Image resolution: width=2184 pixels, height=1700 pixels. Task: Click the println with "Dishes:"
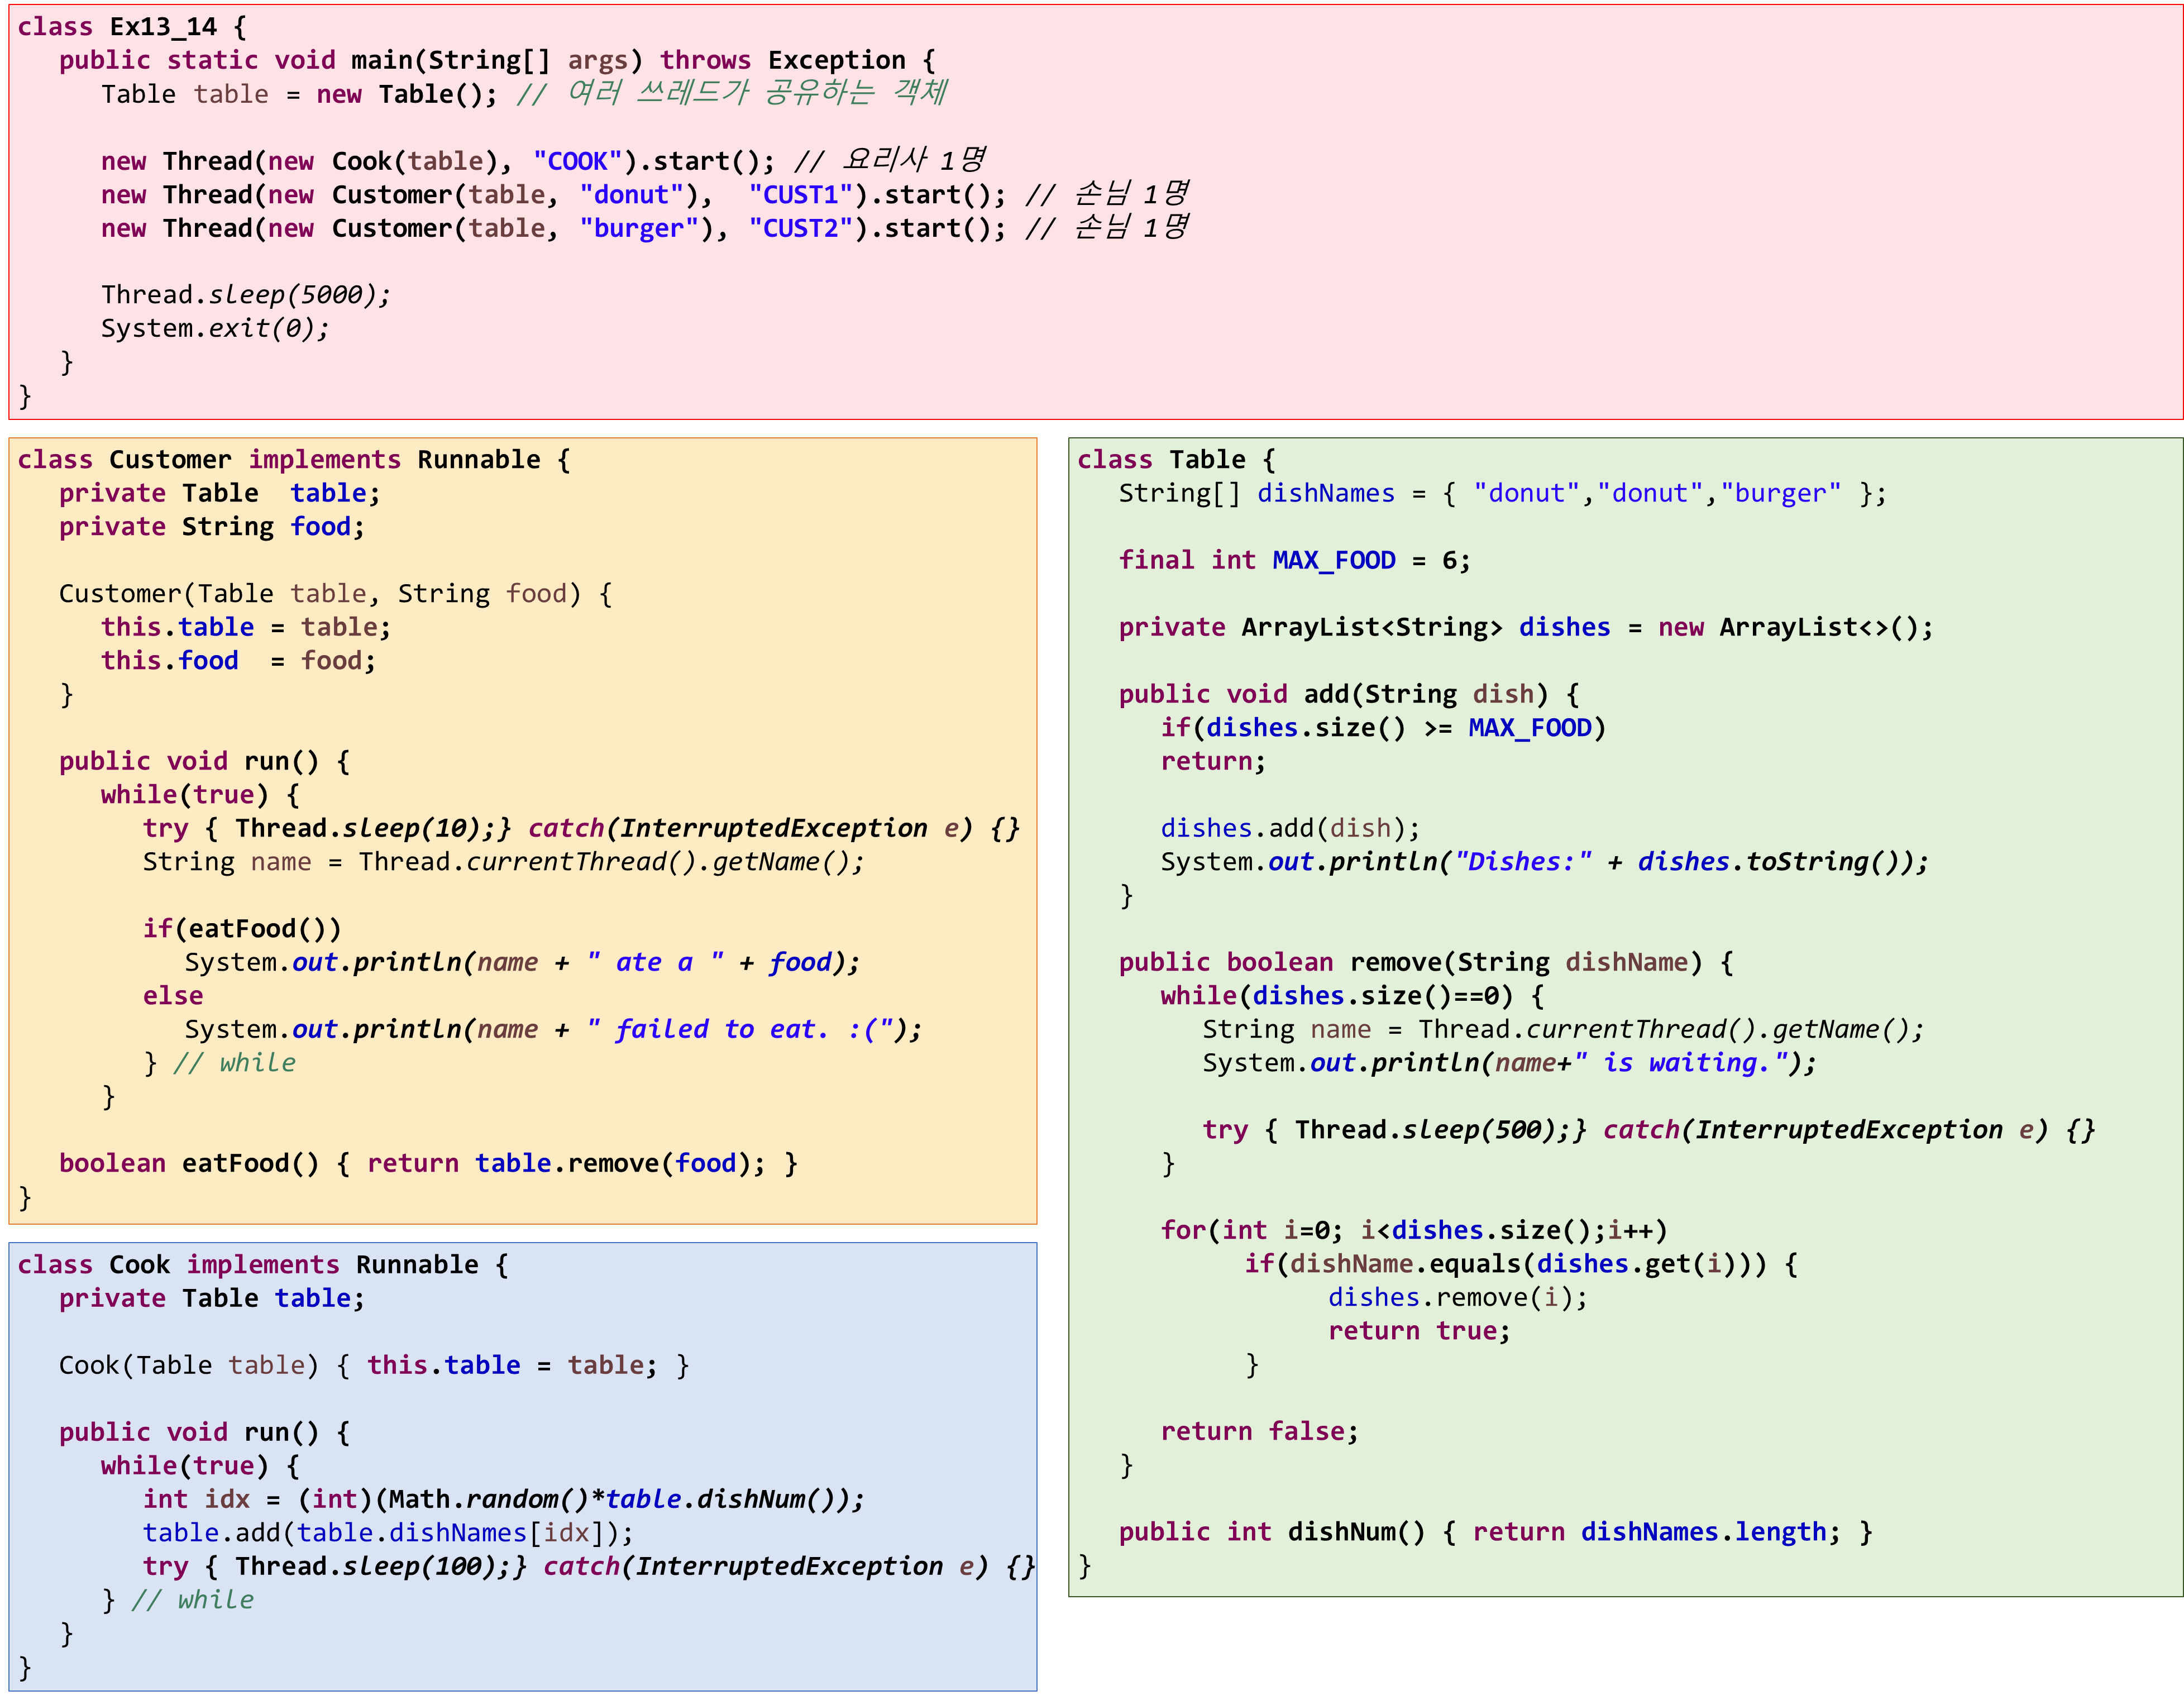coord(1545,862)
